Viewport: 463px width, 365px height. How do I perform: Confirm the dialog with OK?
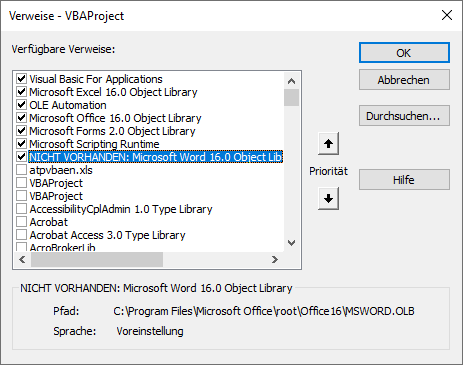pos(404,53)
